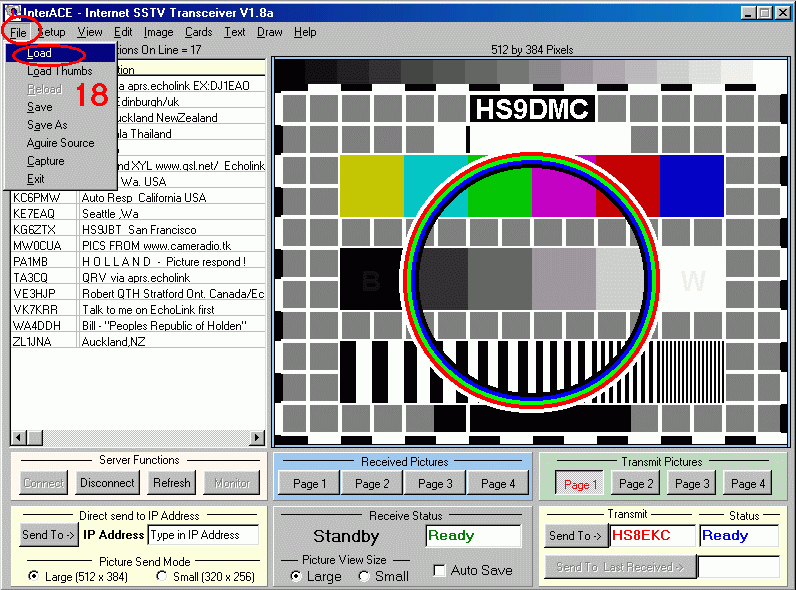This screenshot has width=796, height=590.
Task: Click the Monitor button
Action: (x=231, y=483)
